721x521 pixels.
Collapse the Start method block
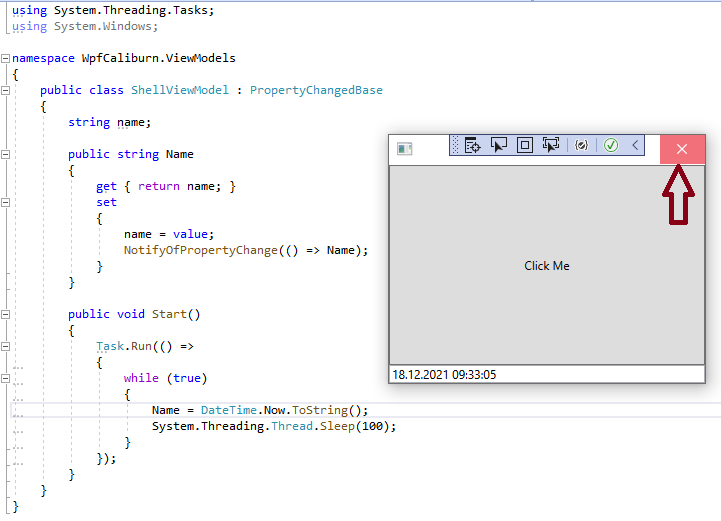pyautogui.click(x=6, y=315)
